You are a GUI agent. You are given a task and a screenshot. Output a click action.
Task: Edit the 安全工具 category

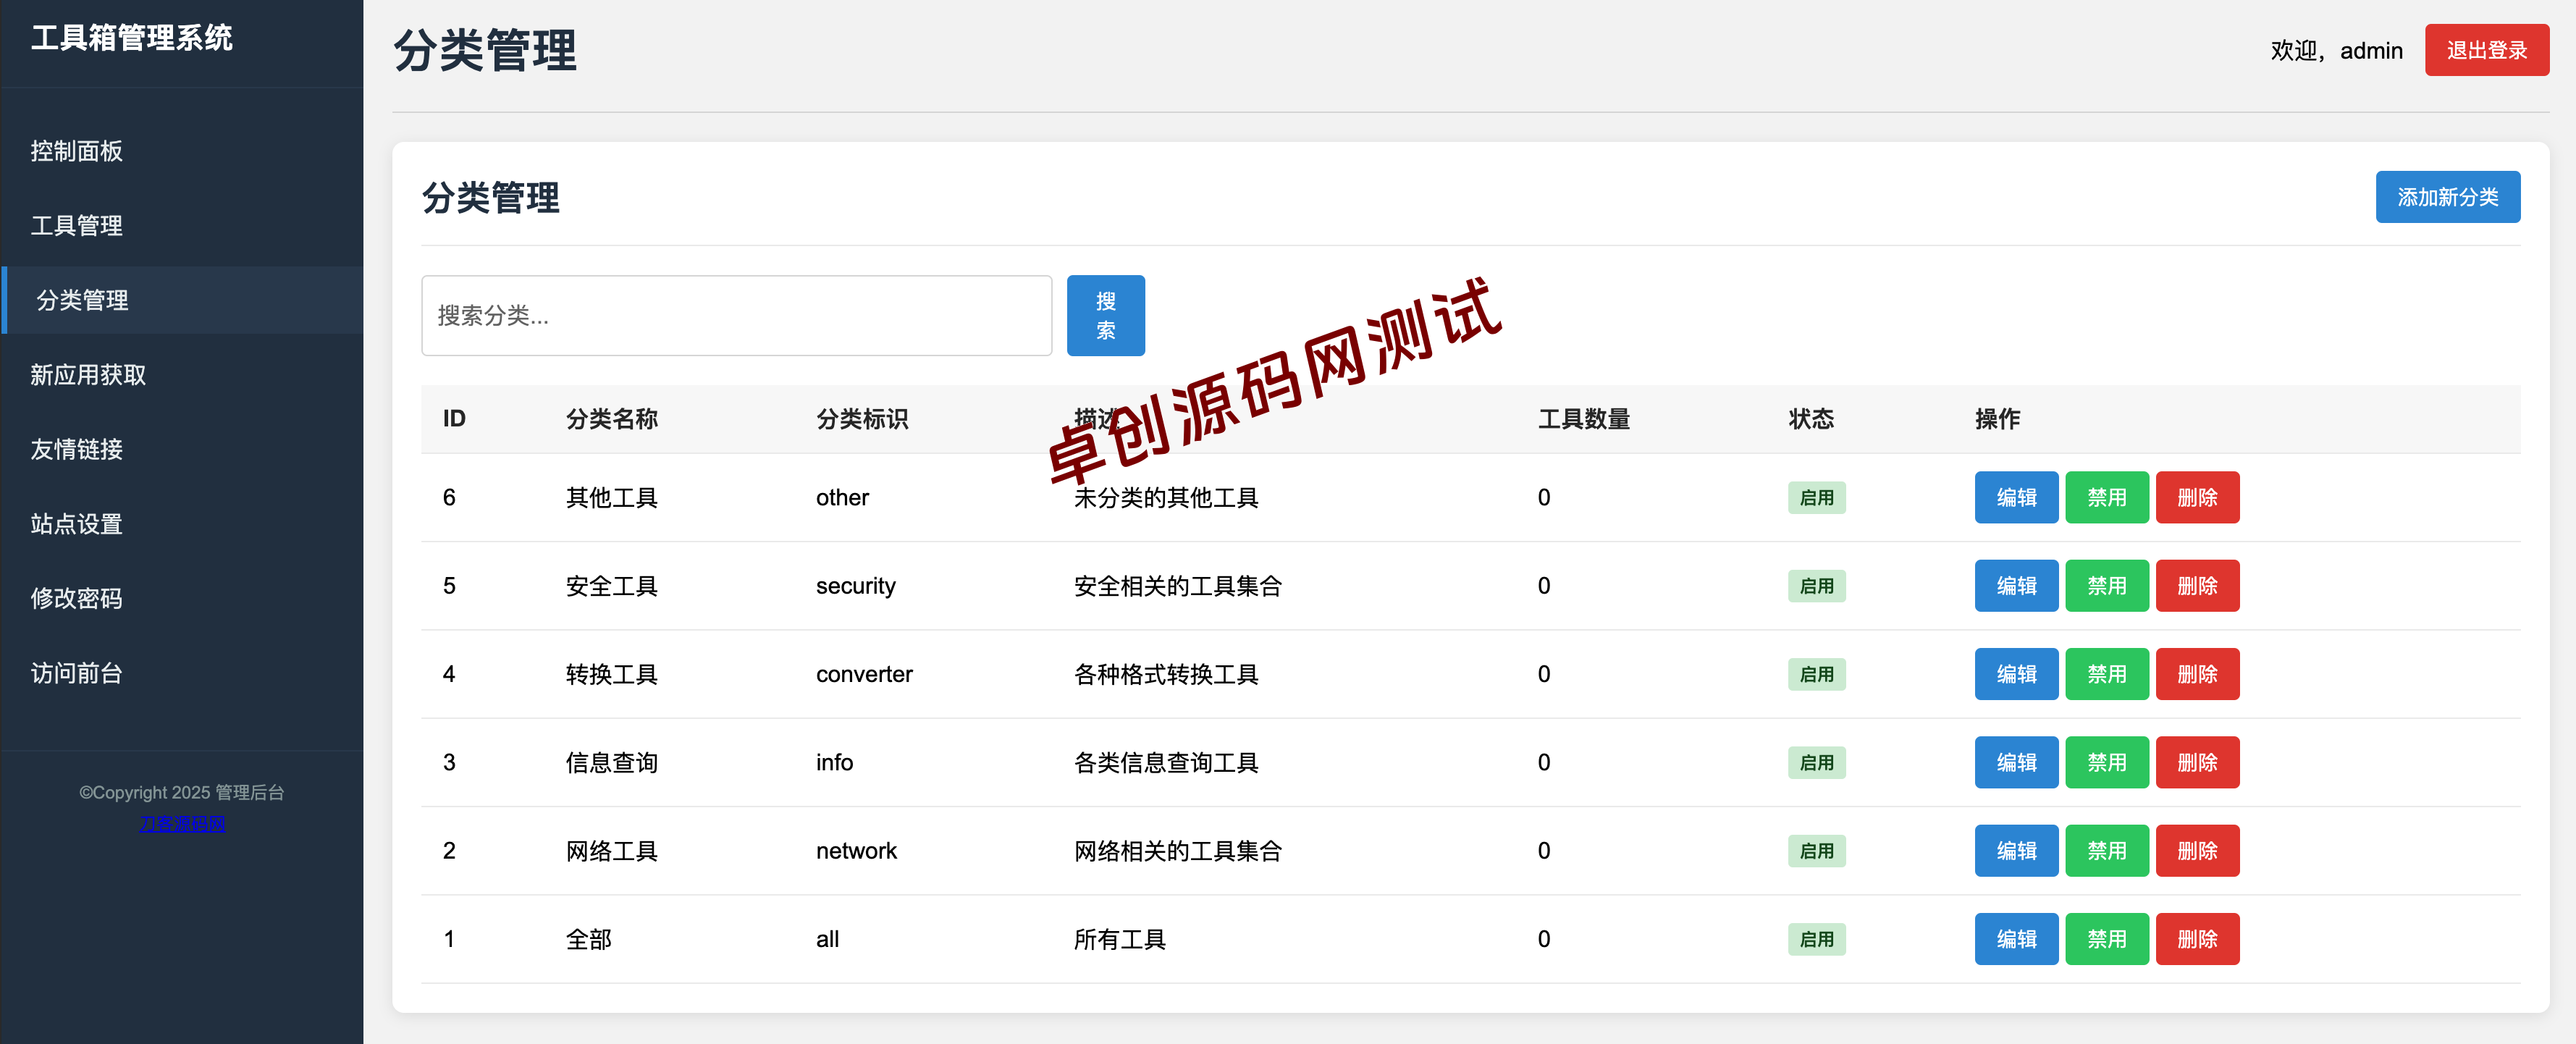coord(2016,586)
